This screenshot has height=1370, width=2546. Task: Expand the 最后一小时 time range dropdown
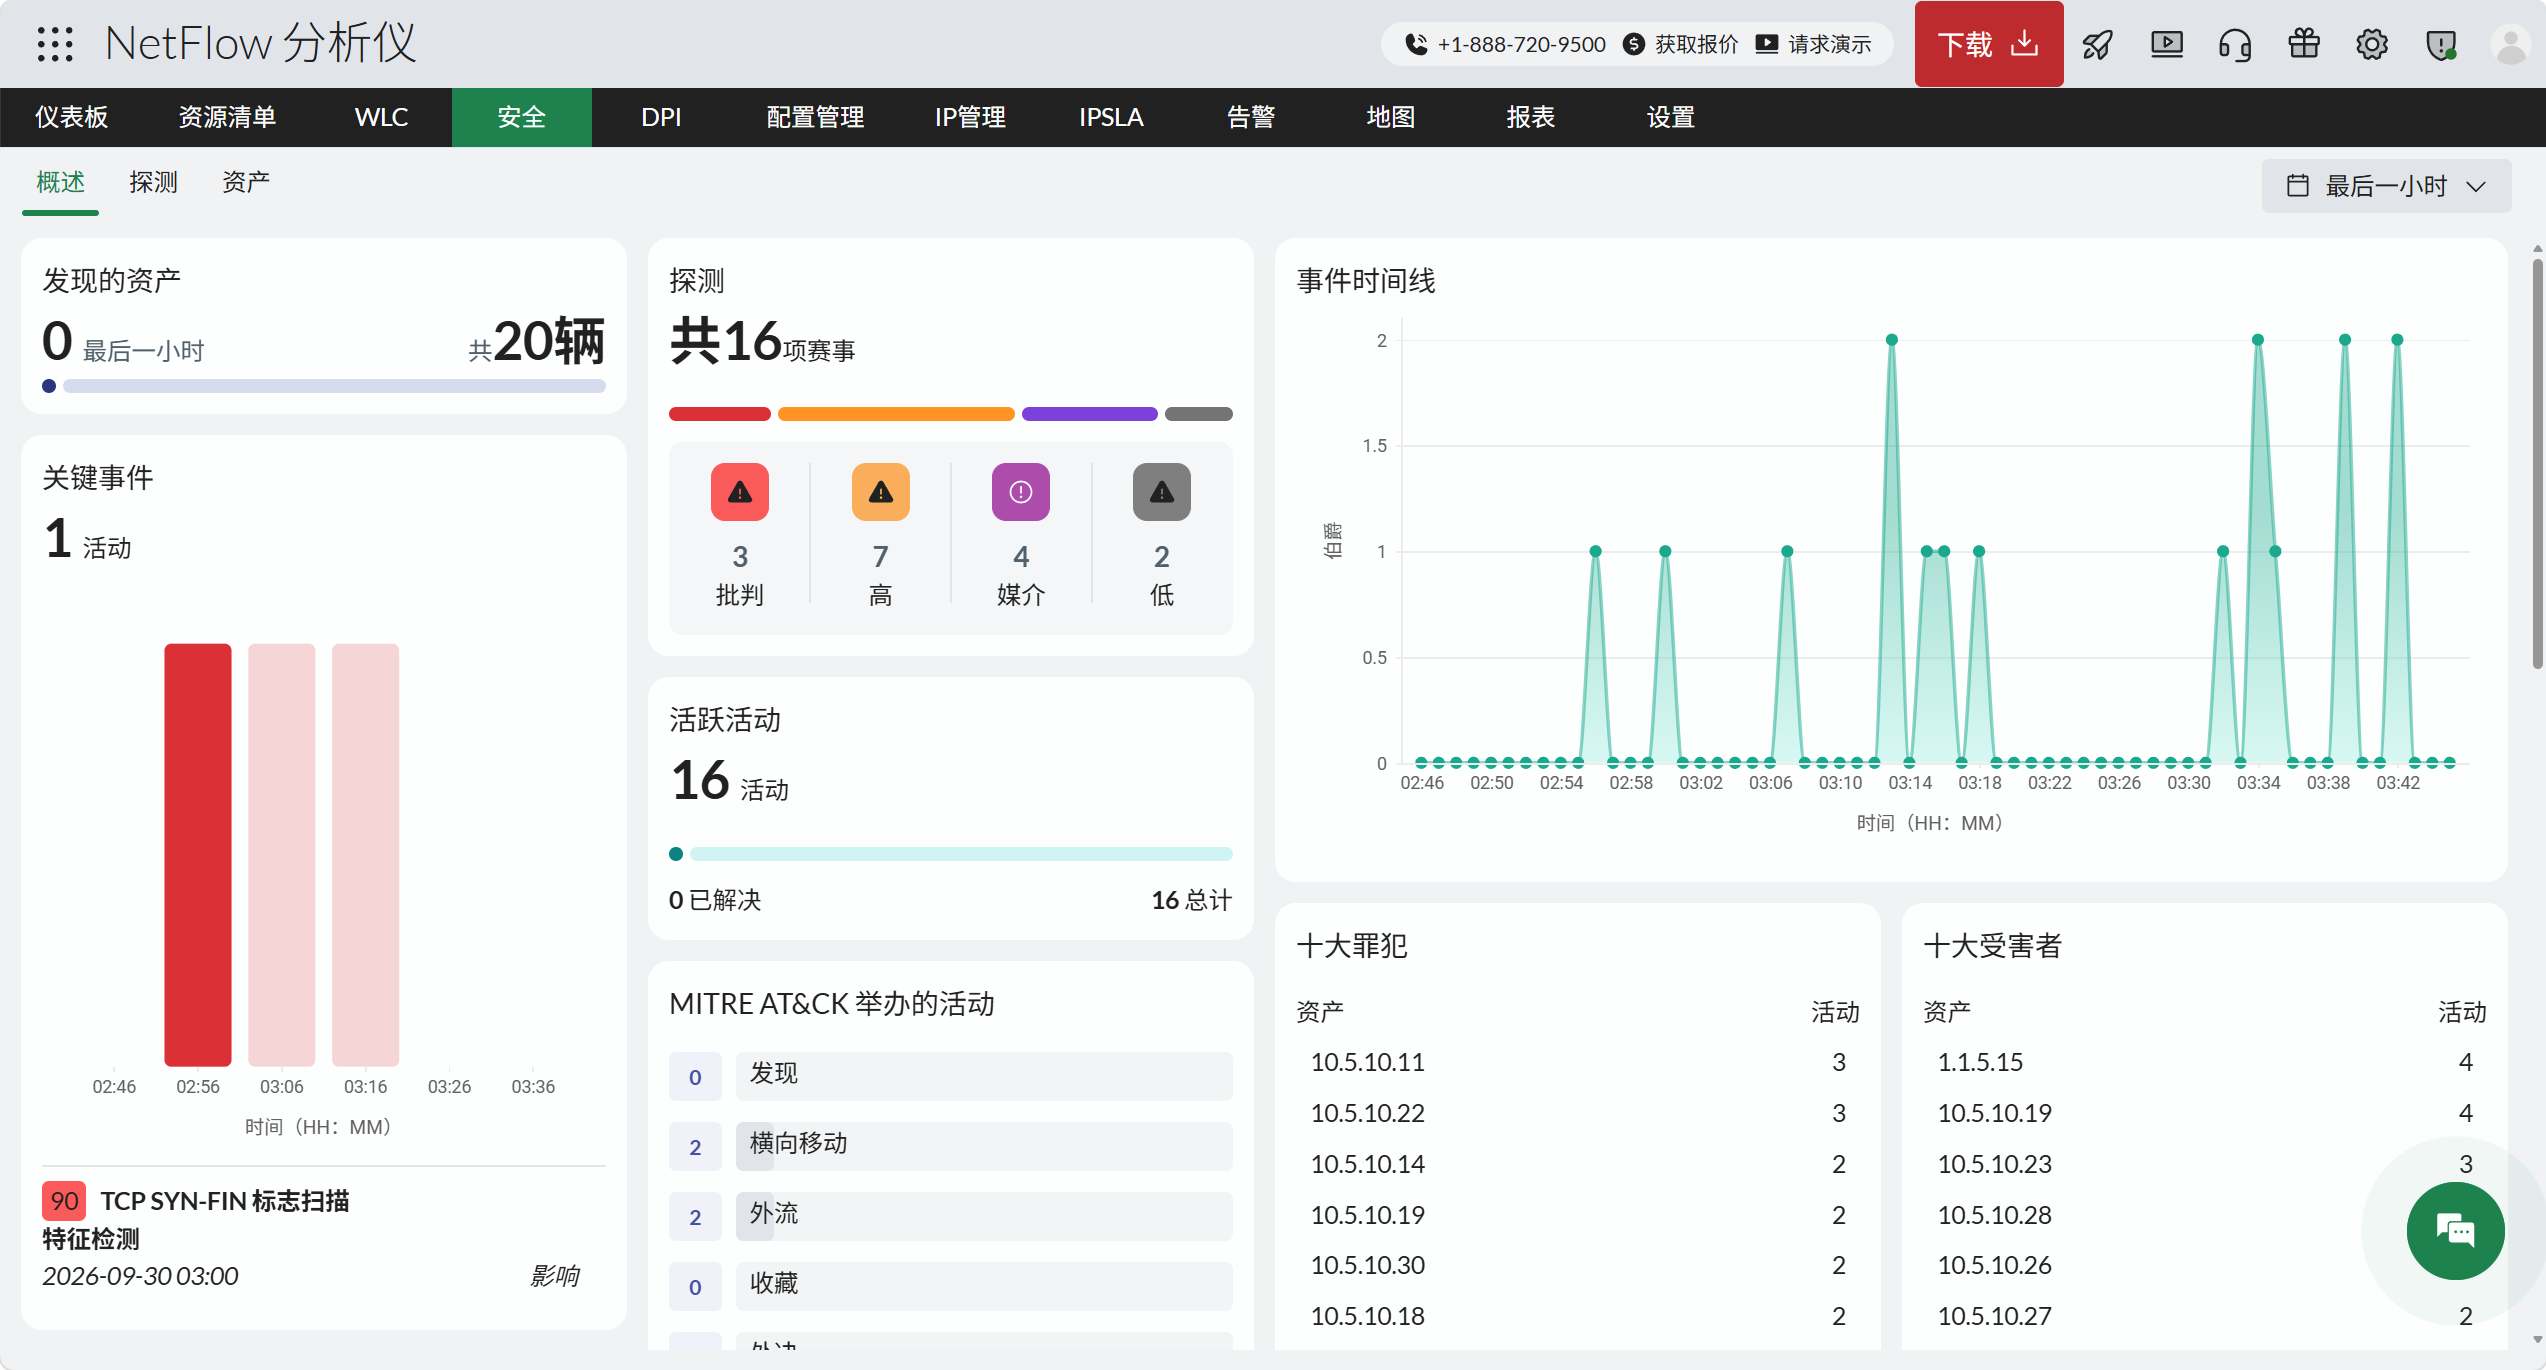coord(2385,186)
